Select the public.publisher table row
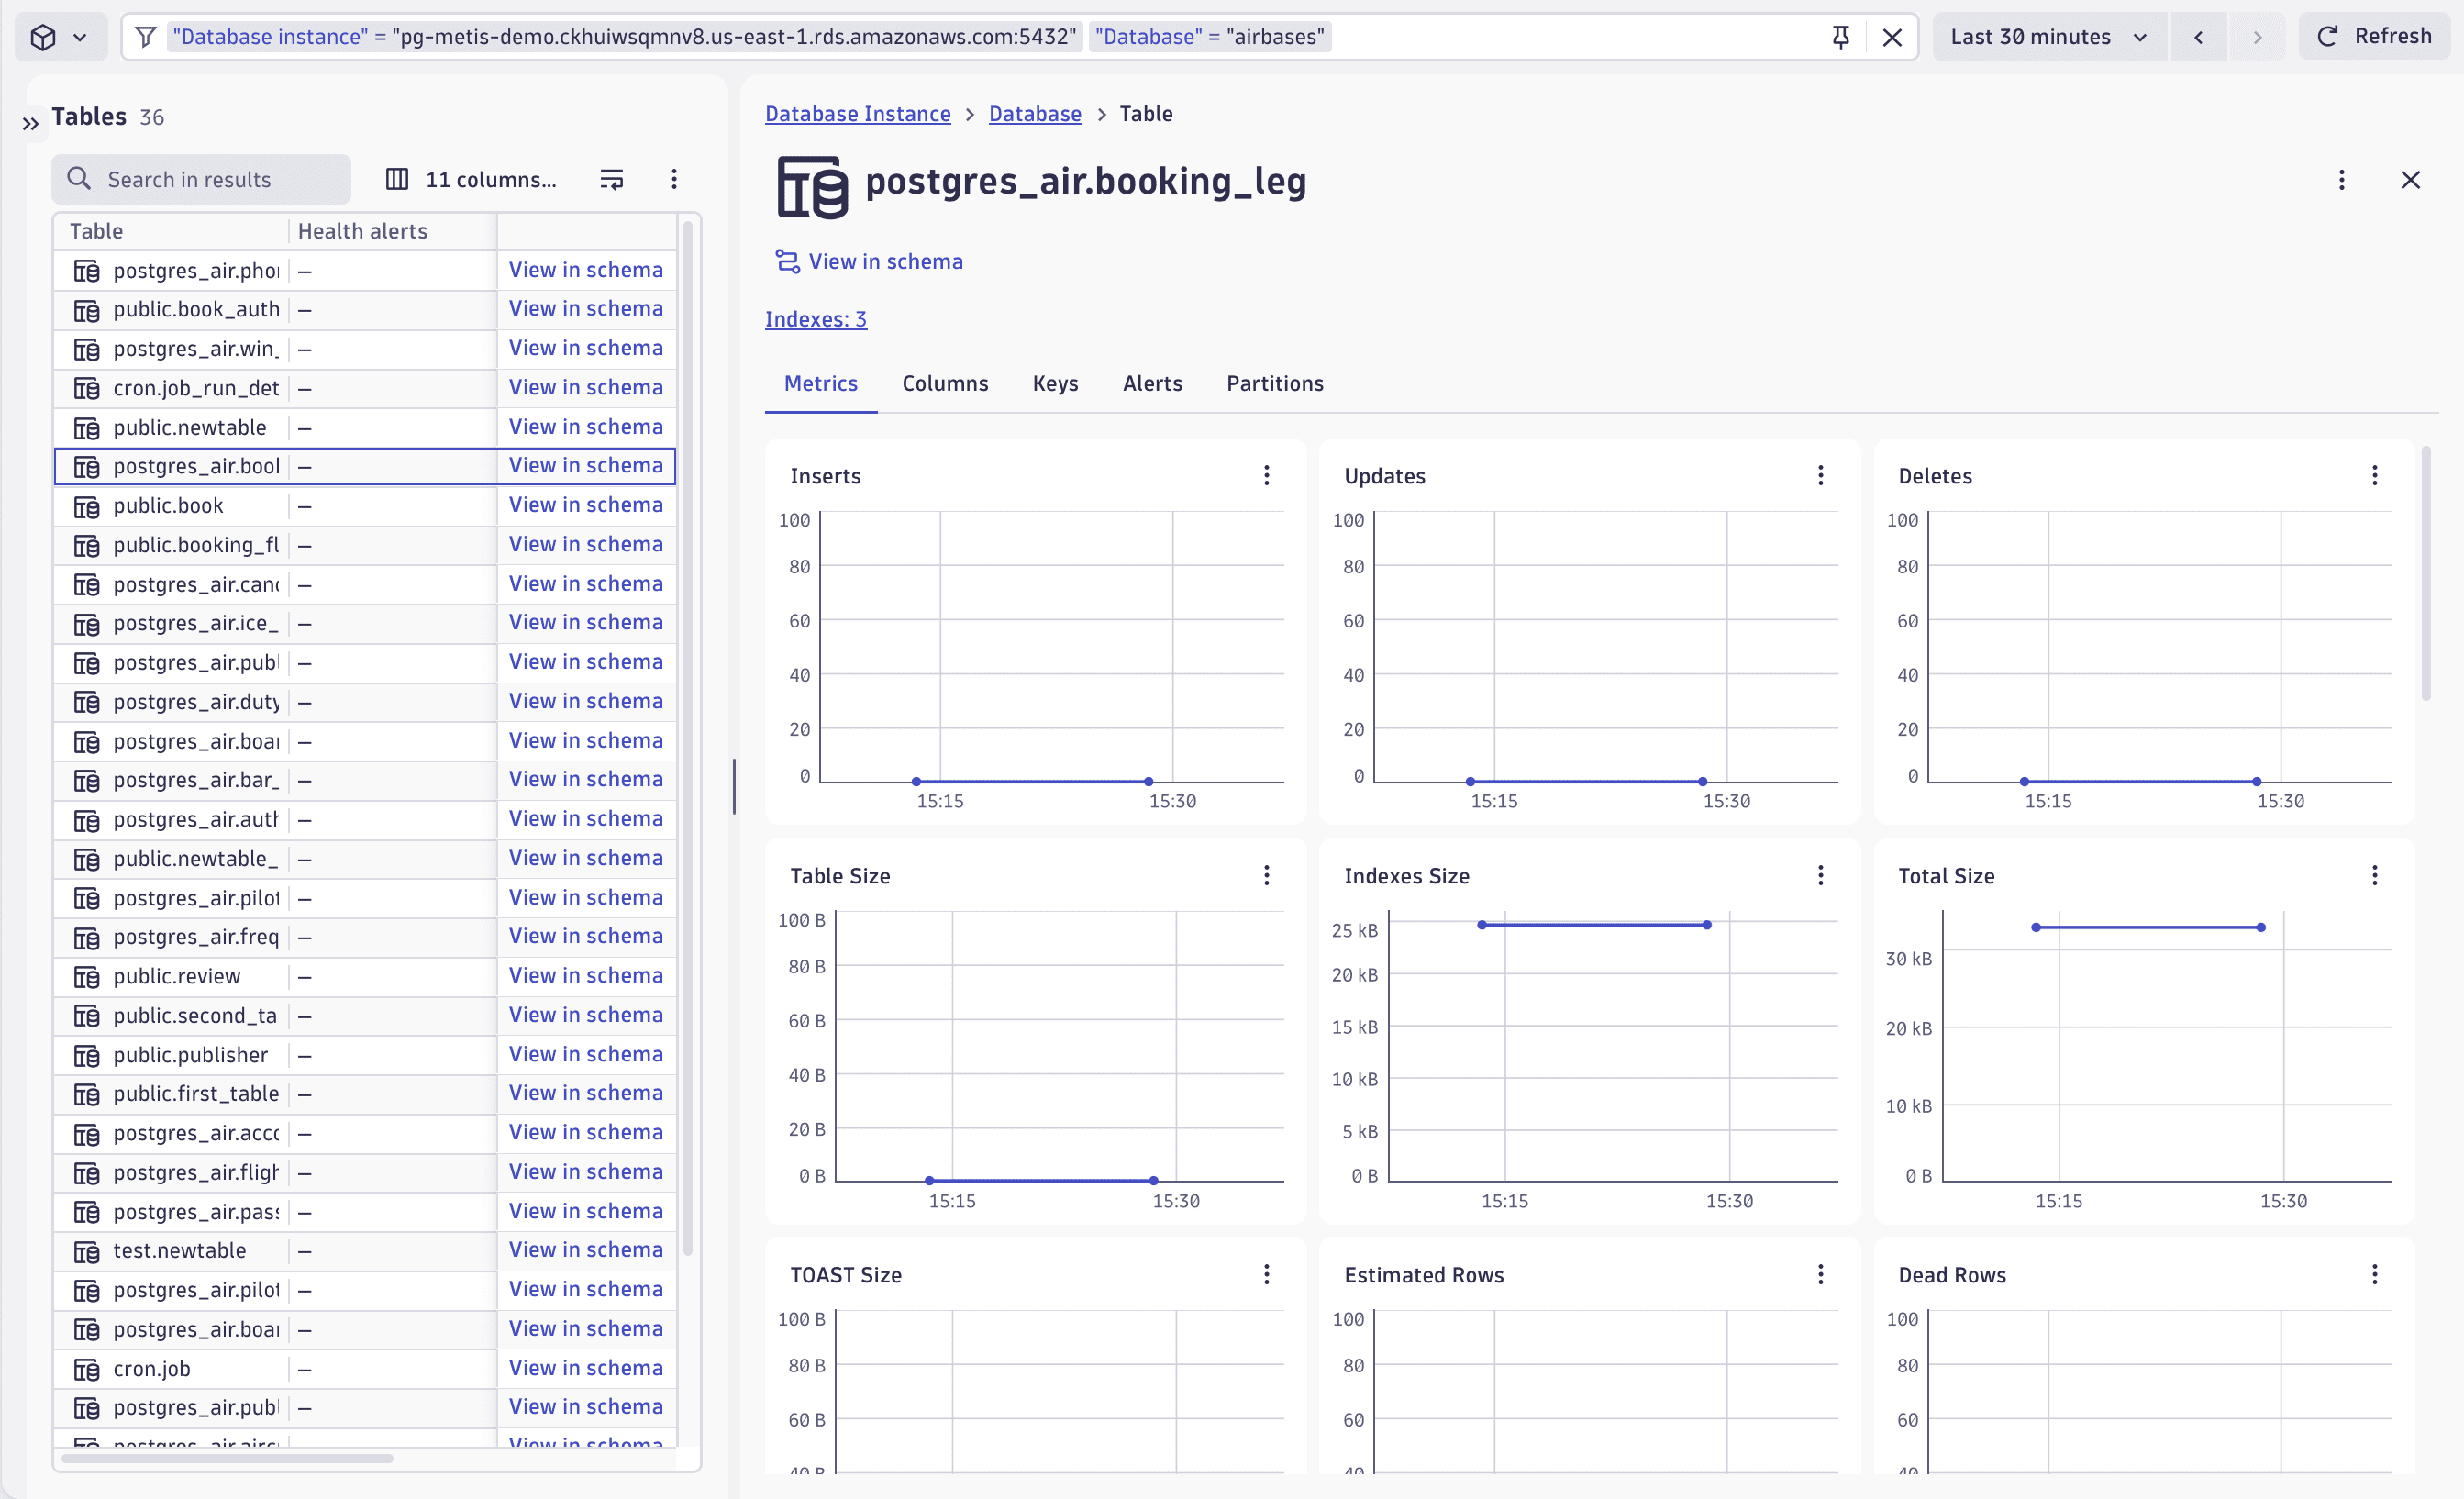Screen dimensions: 2464x1499 [365, 1055]
